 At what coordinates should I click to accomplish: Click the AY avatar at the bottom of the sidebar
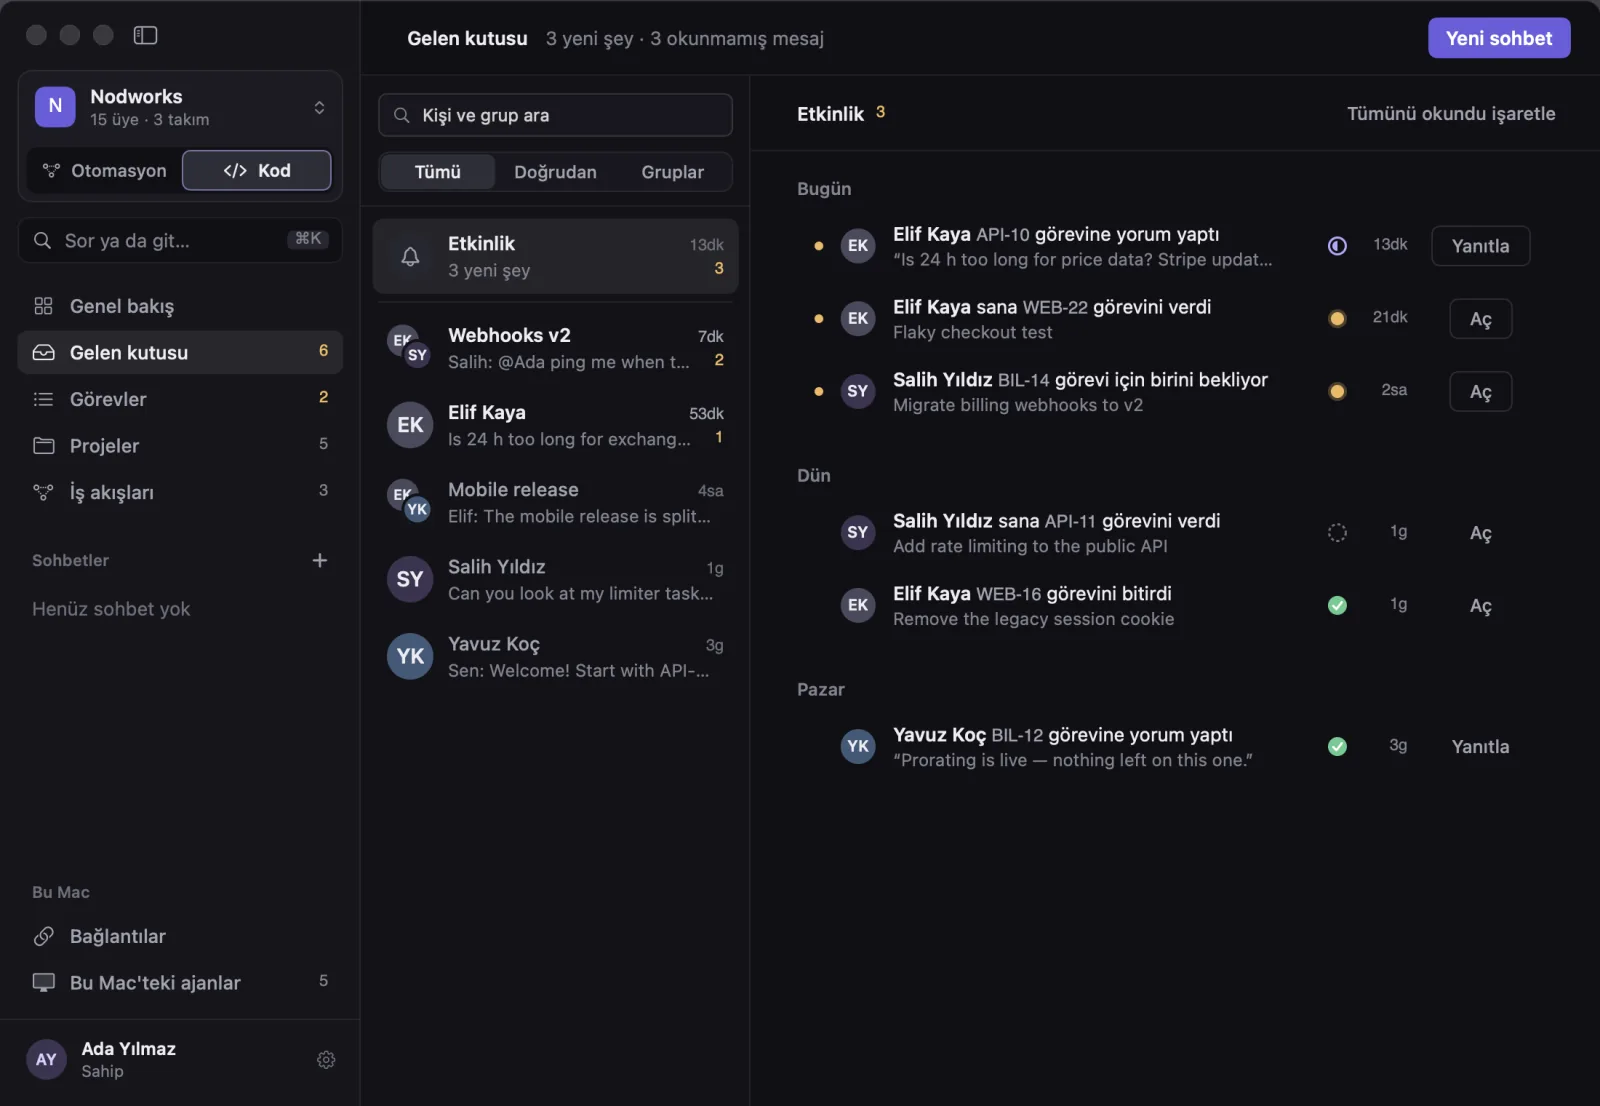(47, 1059)
